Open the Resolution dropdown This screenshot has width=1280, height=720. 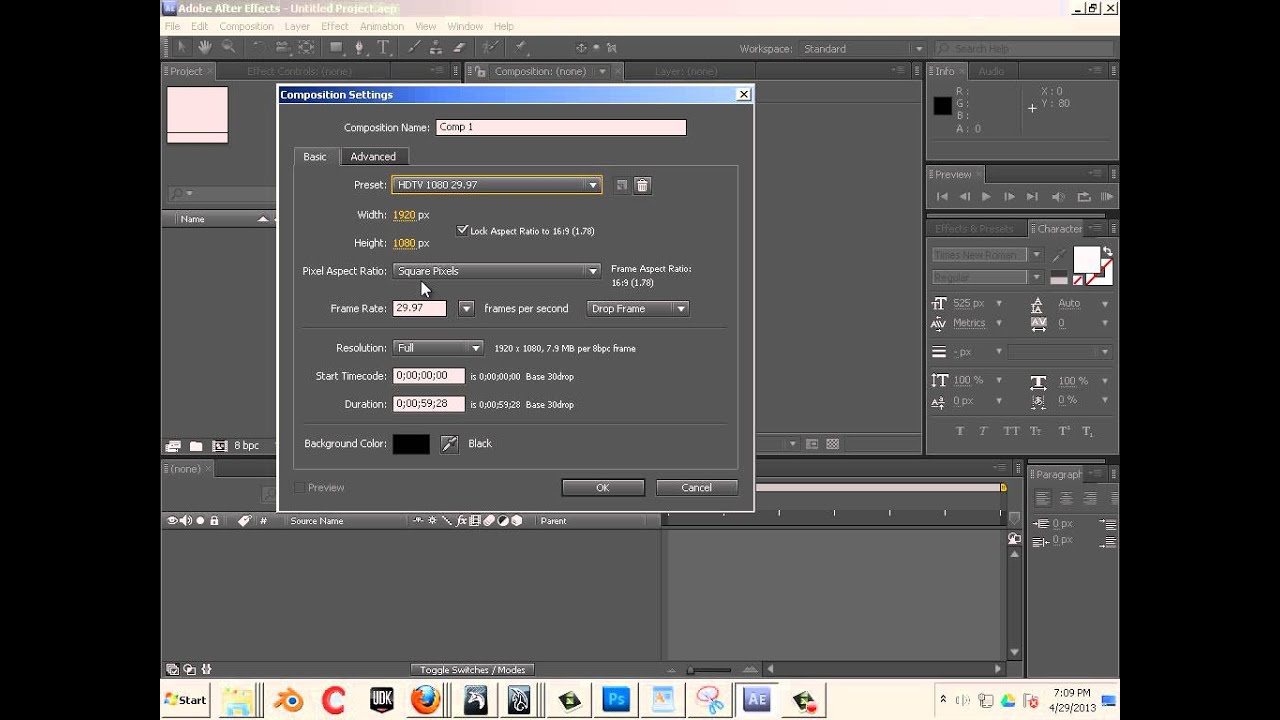click(439, 348)
